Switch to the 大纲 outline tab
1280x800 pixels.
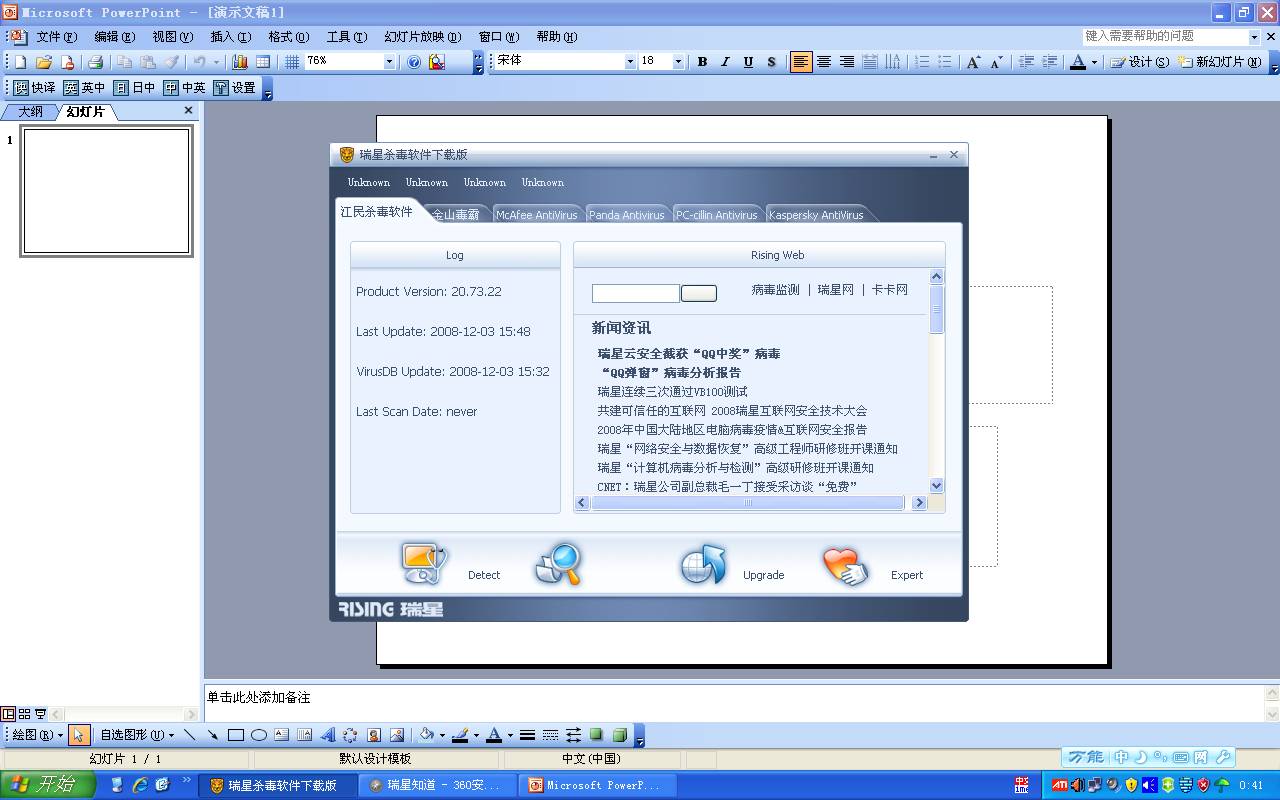click(30, 112)
